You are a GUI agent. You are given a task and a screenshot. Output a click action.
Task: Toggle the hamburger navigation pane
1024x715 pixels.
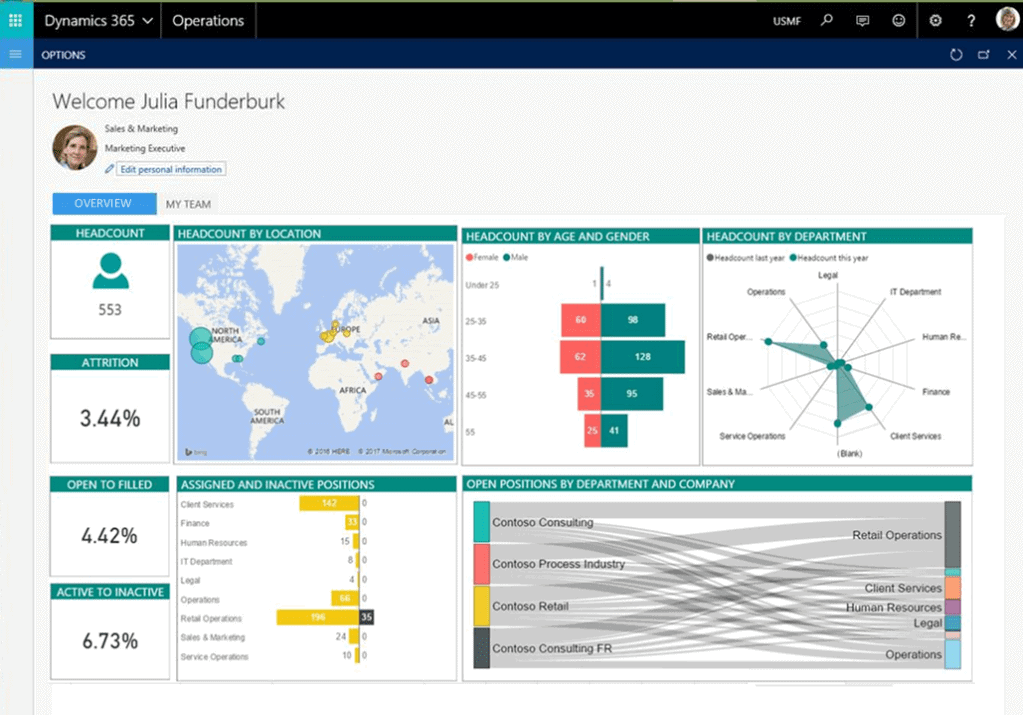pos(15,54)
